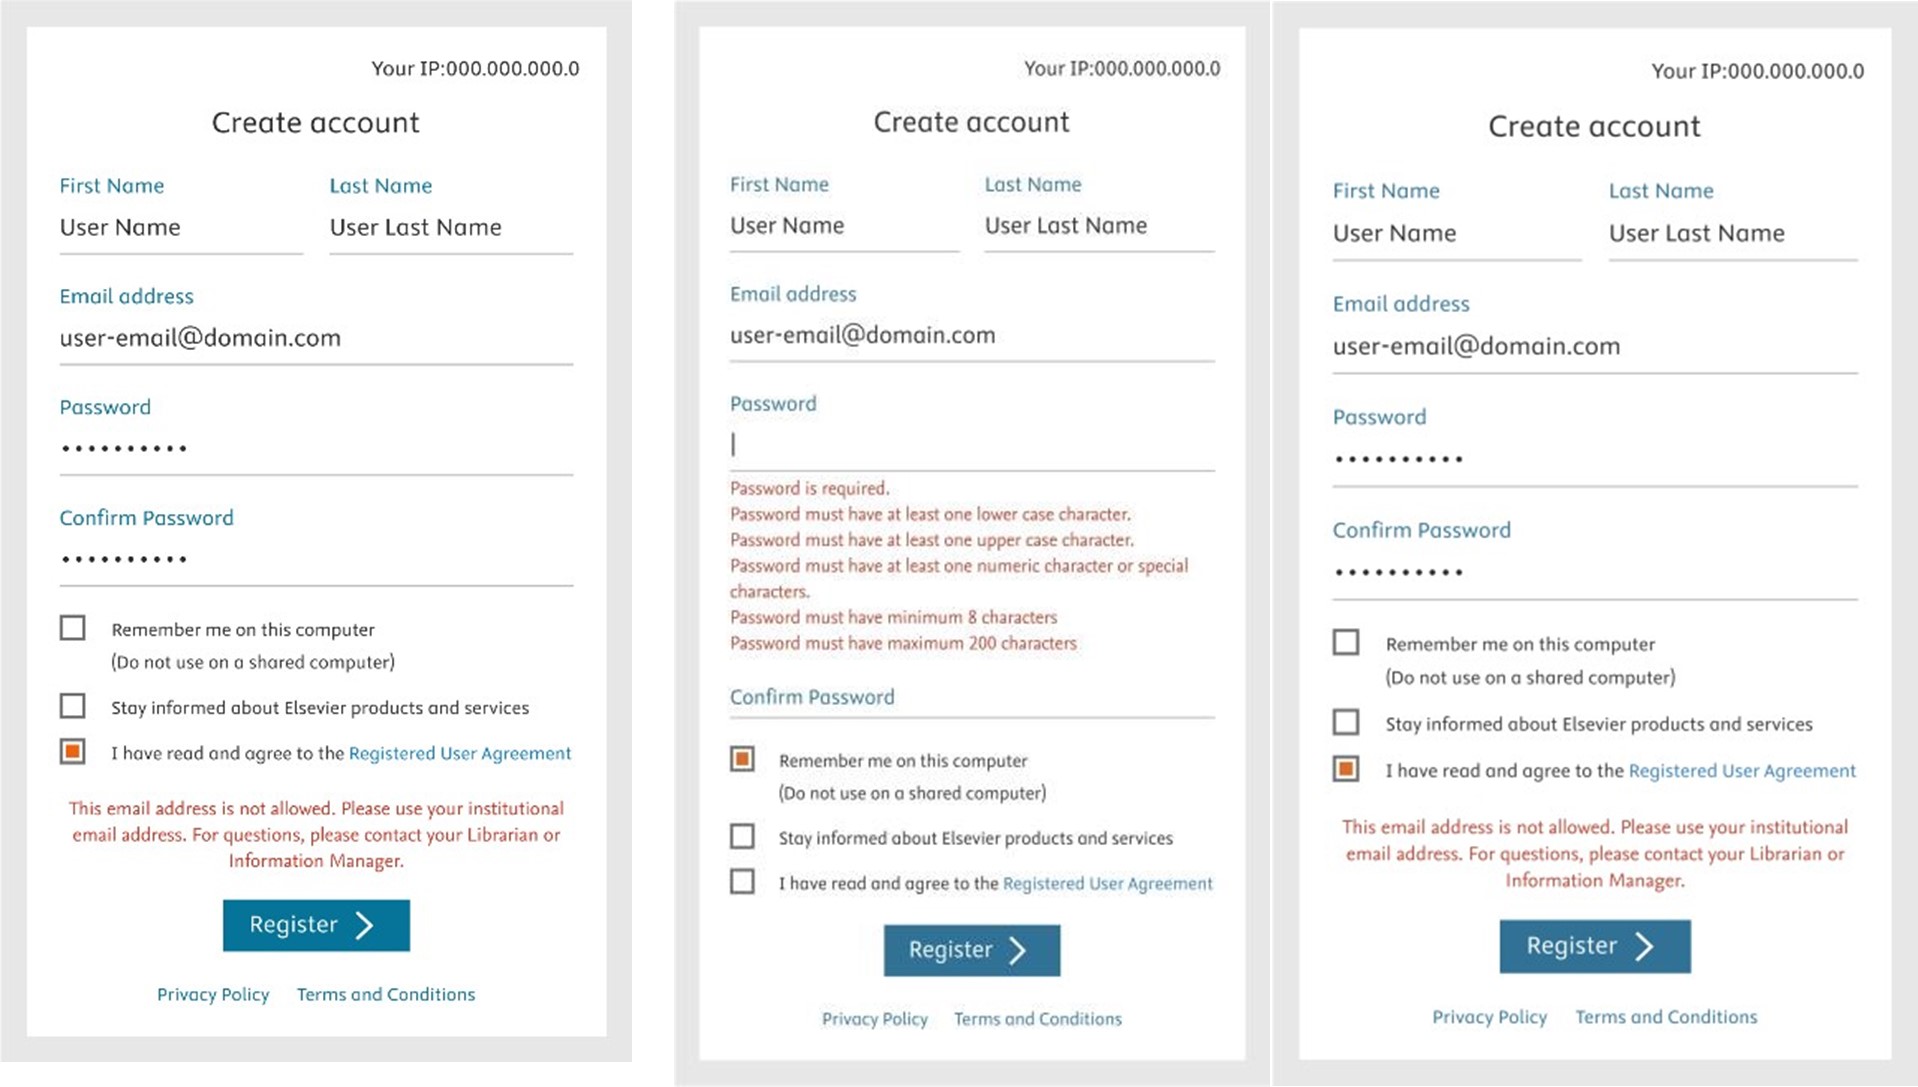Click Register button in the rightmost form

pyautogui.click(x=1594, y=946)
